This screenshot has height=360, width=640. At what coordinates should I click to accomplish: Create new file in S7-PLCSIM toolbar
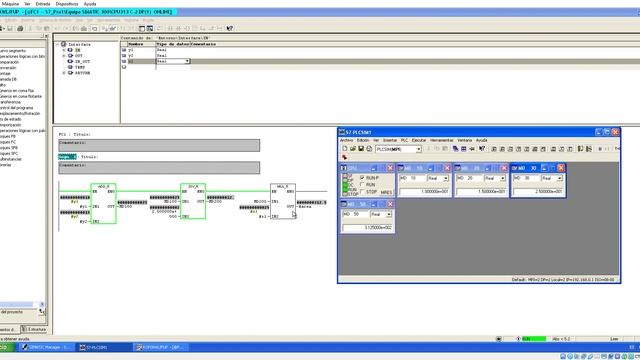(345, 149)
